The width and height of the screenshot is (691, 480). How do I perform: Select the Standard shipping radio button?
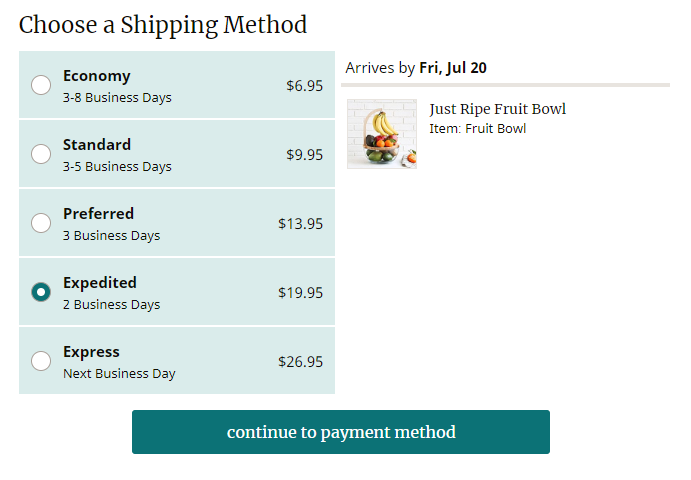coord(41,154)
